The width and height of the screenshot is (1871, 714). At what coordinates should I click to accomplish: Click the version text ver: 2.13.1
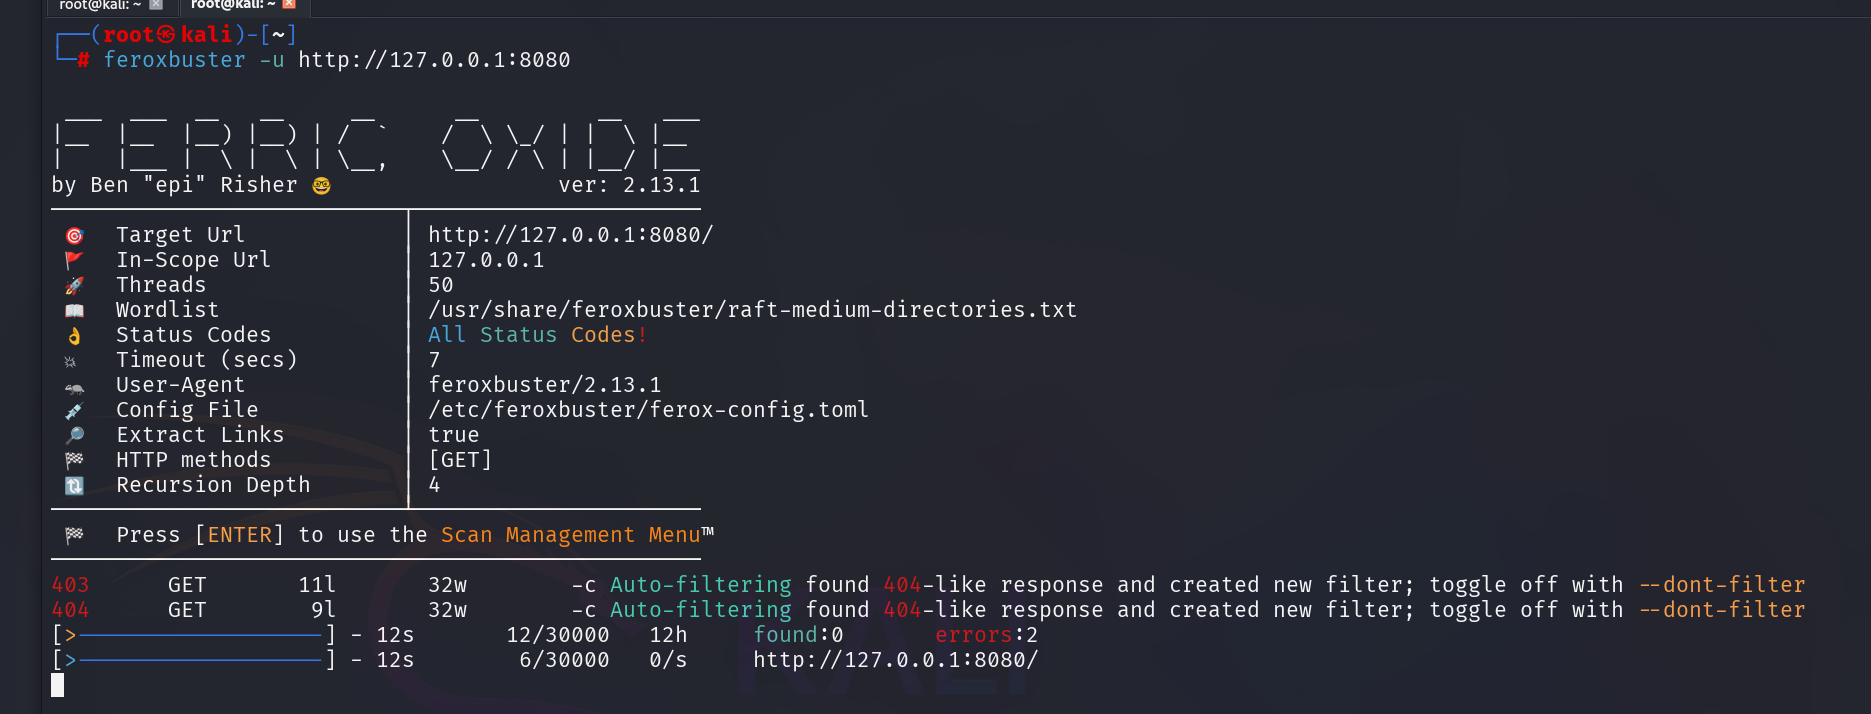point(629,185)
